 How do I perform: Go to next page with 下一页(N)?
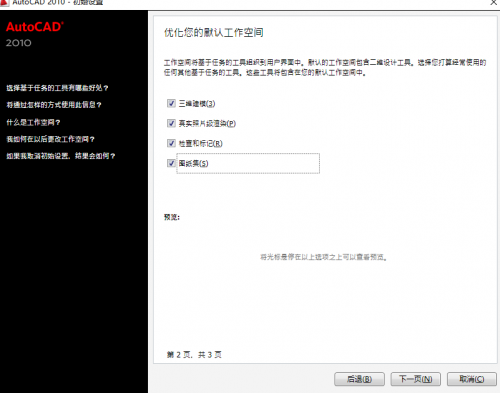pyautogui.click(x=416, y=379)
